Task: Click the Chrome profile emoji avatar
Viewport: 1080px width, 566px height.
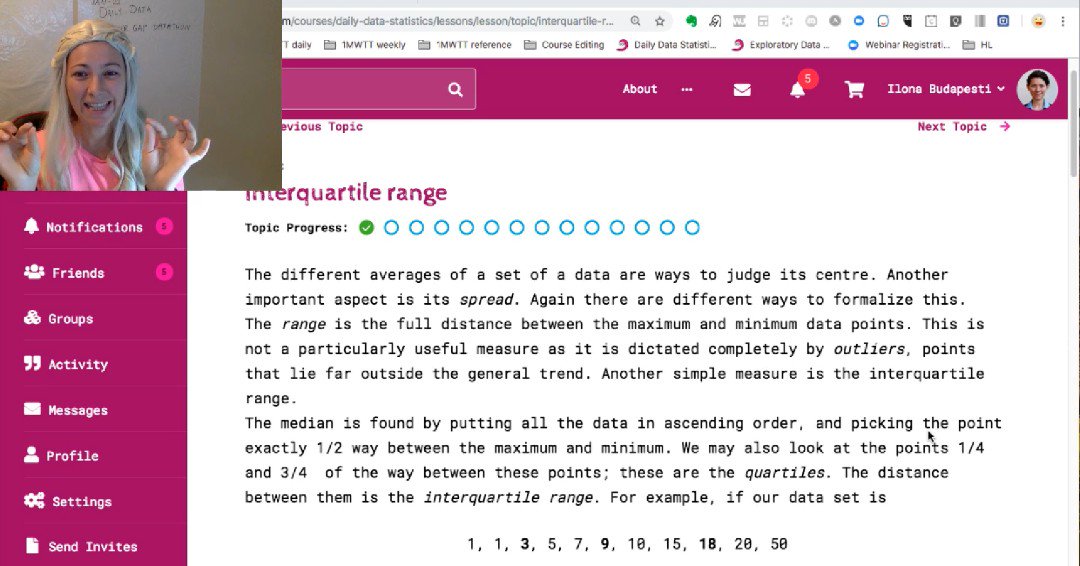Action: tap(1038, 21)
